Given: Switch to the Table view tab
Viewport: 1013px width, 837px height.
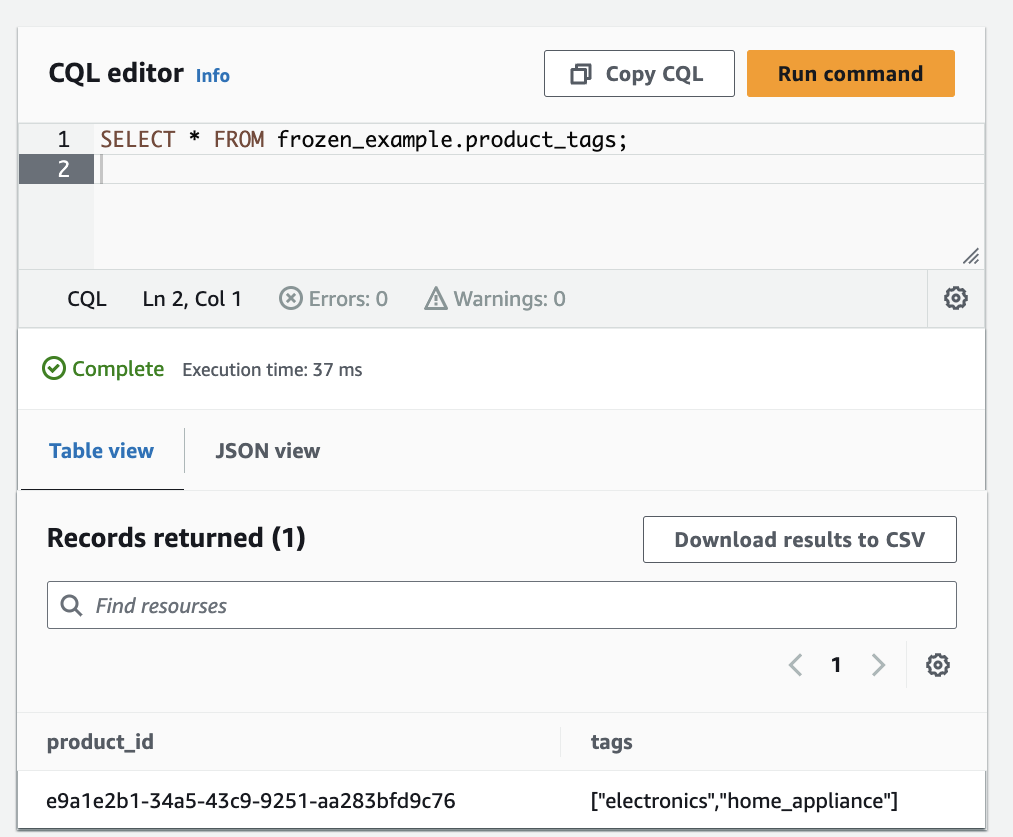Looking at the screenshot, I should tap(102, 451).
